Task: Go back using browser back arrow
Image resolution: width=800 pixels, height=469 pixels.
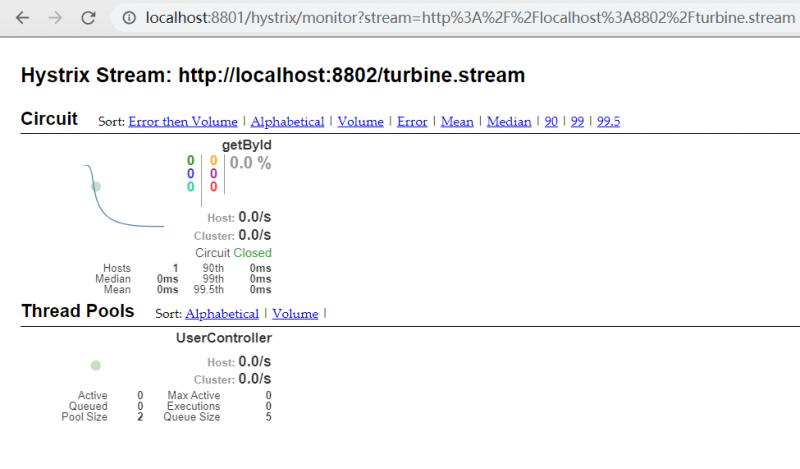Action: click(22, 18)
